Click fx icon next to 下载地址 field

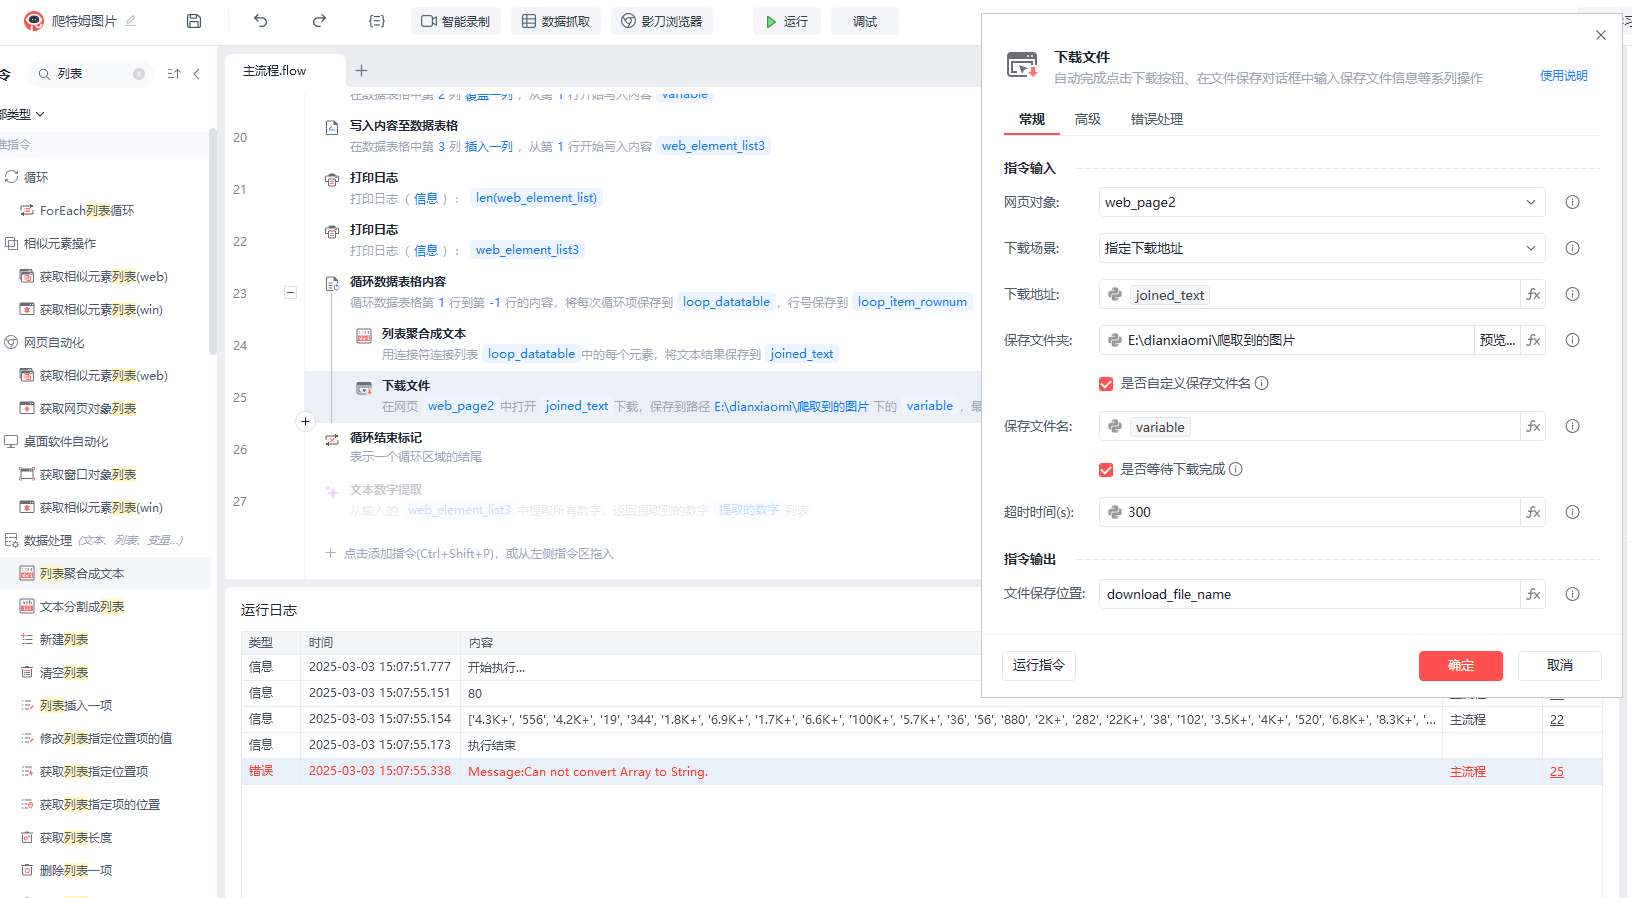pos(1533,294)
